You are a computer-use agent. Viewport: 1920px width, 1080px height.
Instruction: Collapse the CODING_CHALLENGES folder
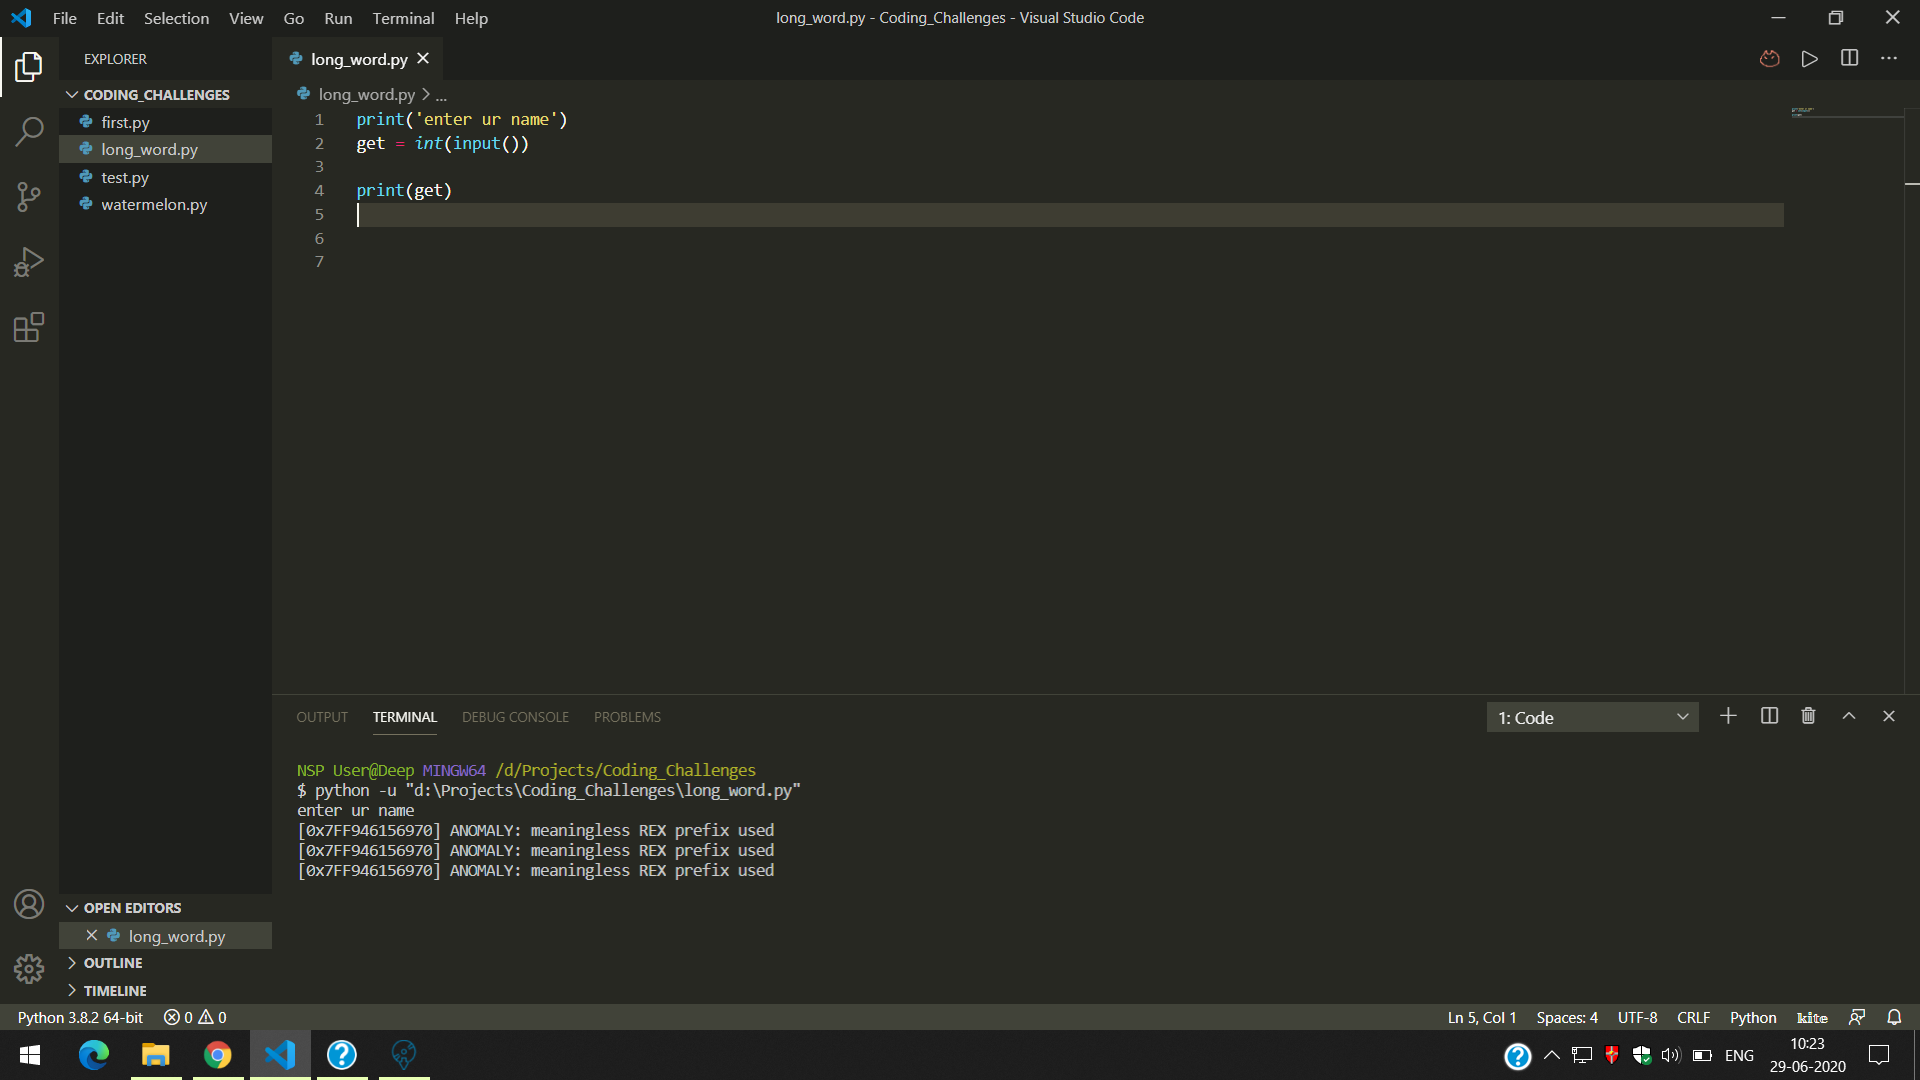point(156,94)
